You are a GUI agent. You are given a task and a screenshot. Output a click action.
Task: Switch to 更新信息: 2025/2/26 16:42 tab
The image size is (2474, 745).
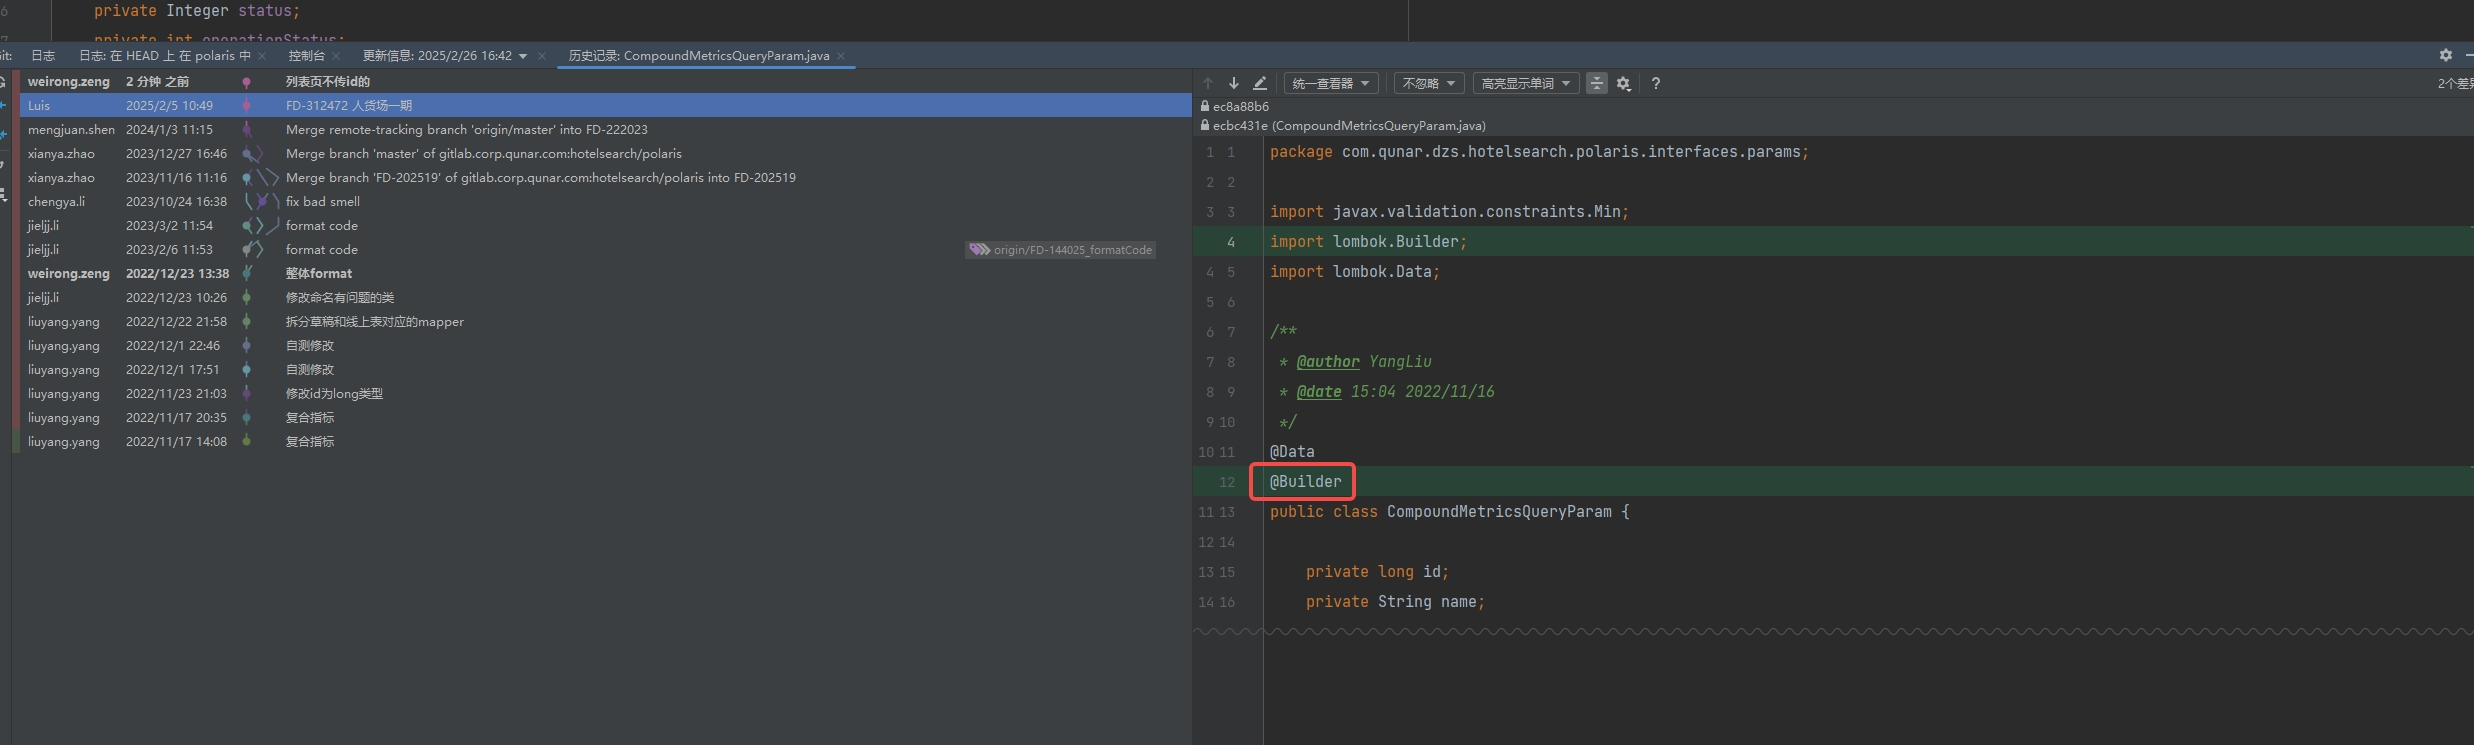click(437, 56)
